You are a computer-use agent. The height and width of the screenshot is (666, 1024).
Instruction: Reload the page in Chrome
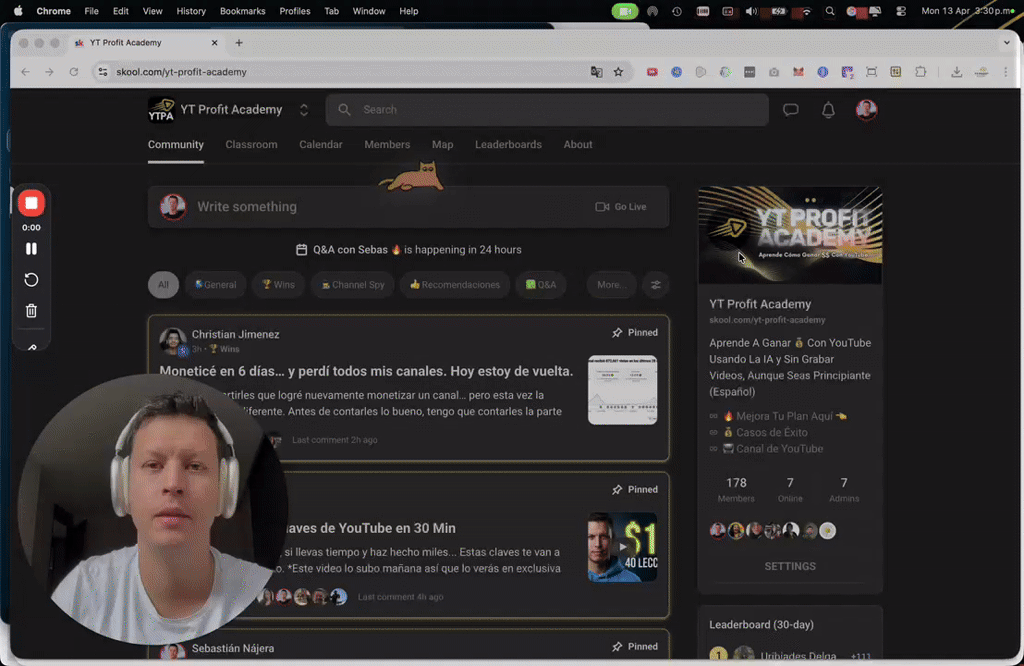point(74,72)
